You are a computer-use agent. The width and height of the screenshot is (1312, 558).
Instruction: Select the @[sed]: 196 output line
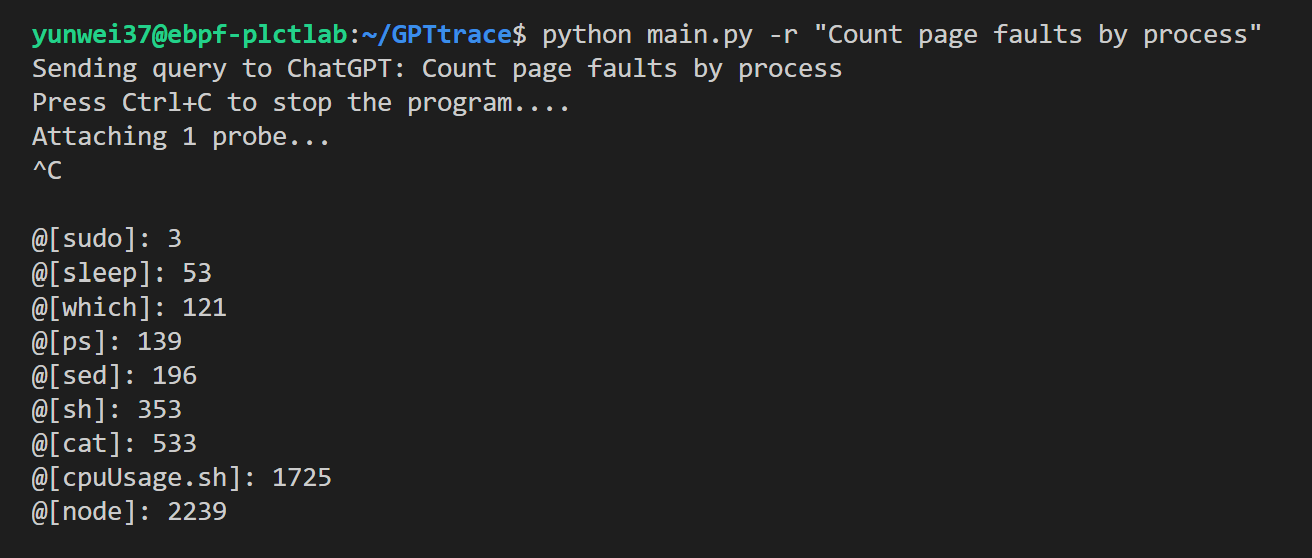[x=114, y=375]
